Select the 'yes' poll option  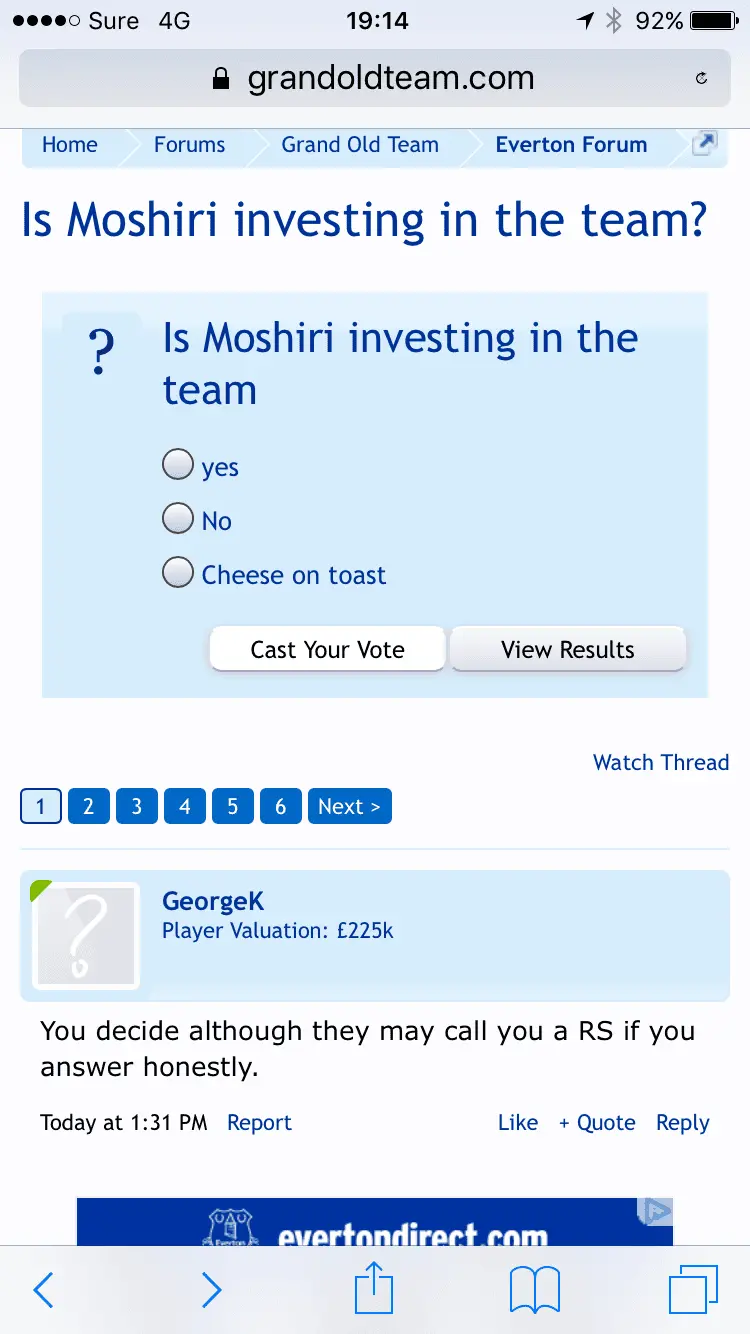[178, 465]
